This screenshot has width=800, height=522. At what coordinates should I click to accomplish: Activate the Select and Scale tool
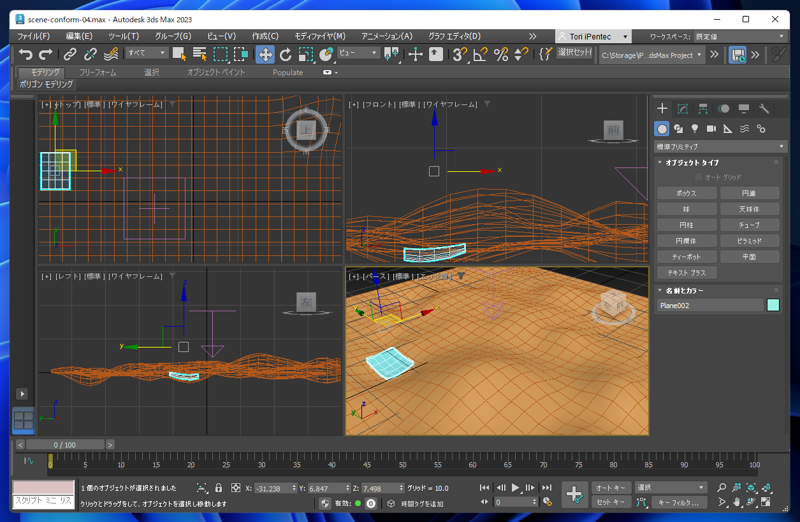306,54
